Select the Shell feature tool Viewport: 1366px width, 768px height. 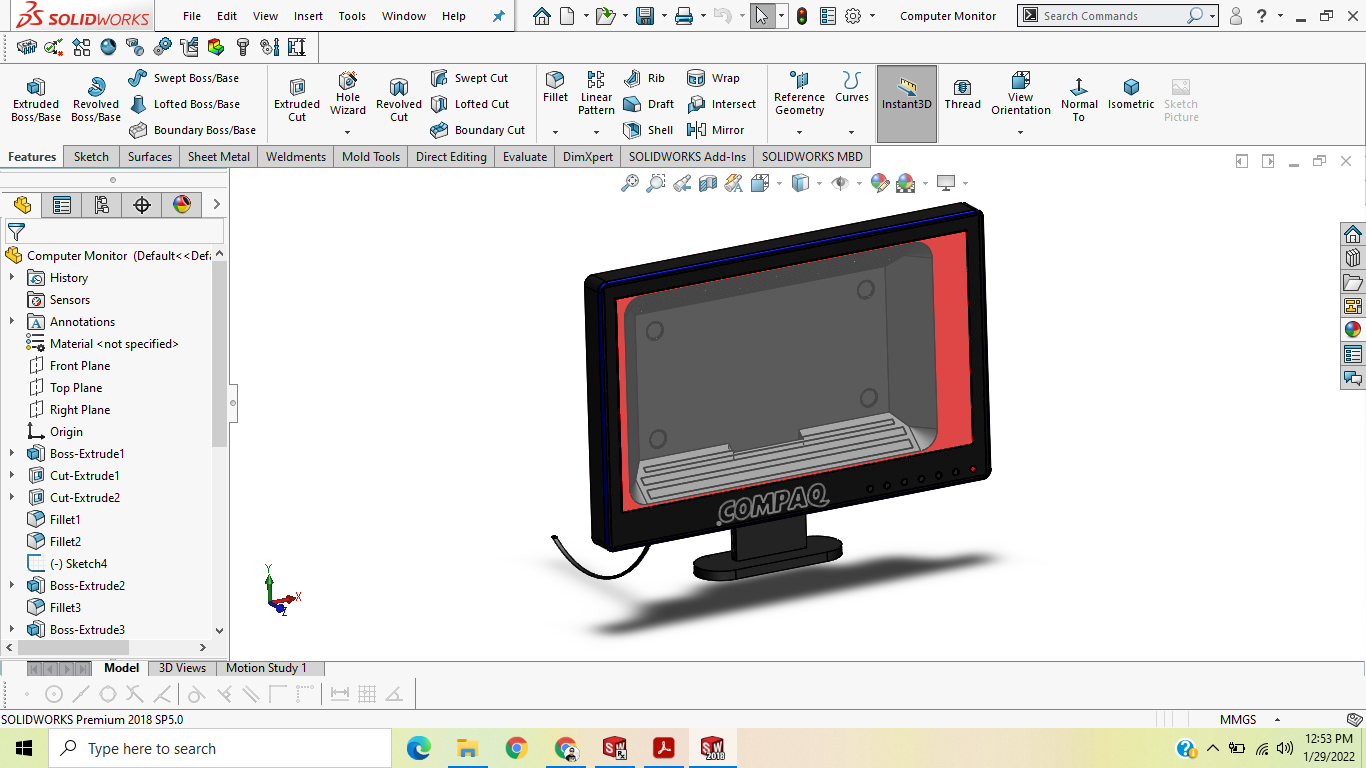click(648, 130)
